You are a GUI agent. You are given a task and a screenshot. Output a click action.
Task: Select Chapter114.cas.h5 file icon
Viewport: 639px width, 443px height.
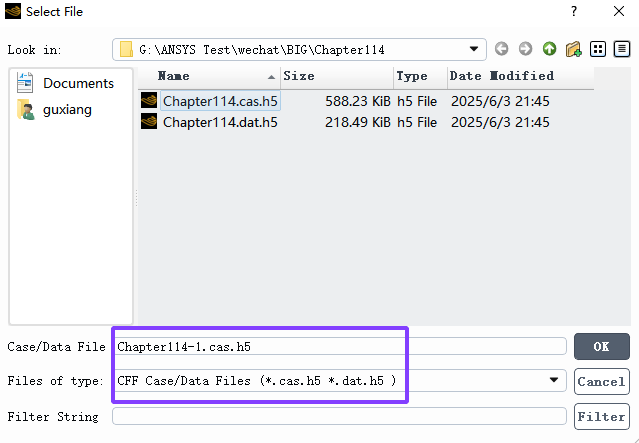click(x=149, y=100)
